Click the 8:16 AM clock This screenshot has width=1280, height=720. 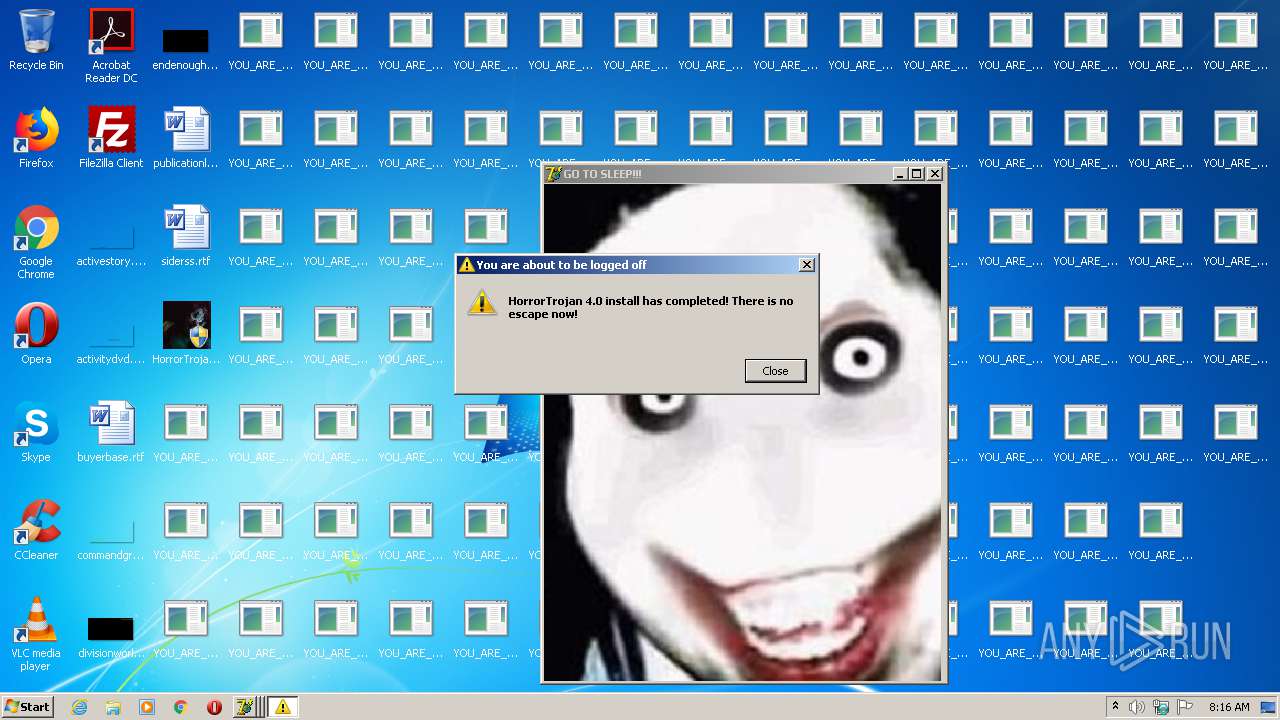pos(1229,707)
